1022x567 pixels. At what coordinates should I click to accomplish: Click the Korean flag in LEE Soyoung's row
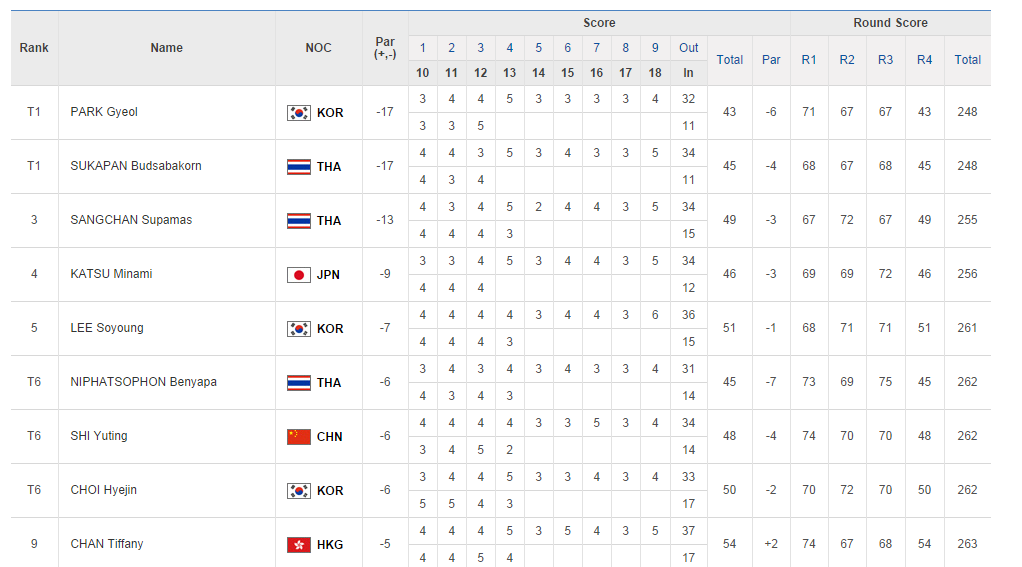tap(298, 329)
